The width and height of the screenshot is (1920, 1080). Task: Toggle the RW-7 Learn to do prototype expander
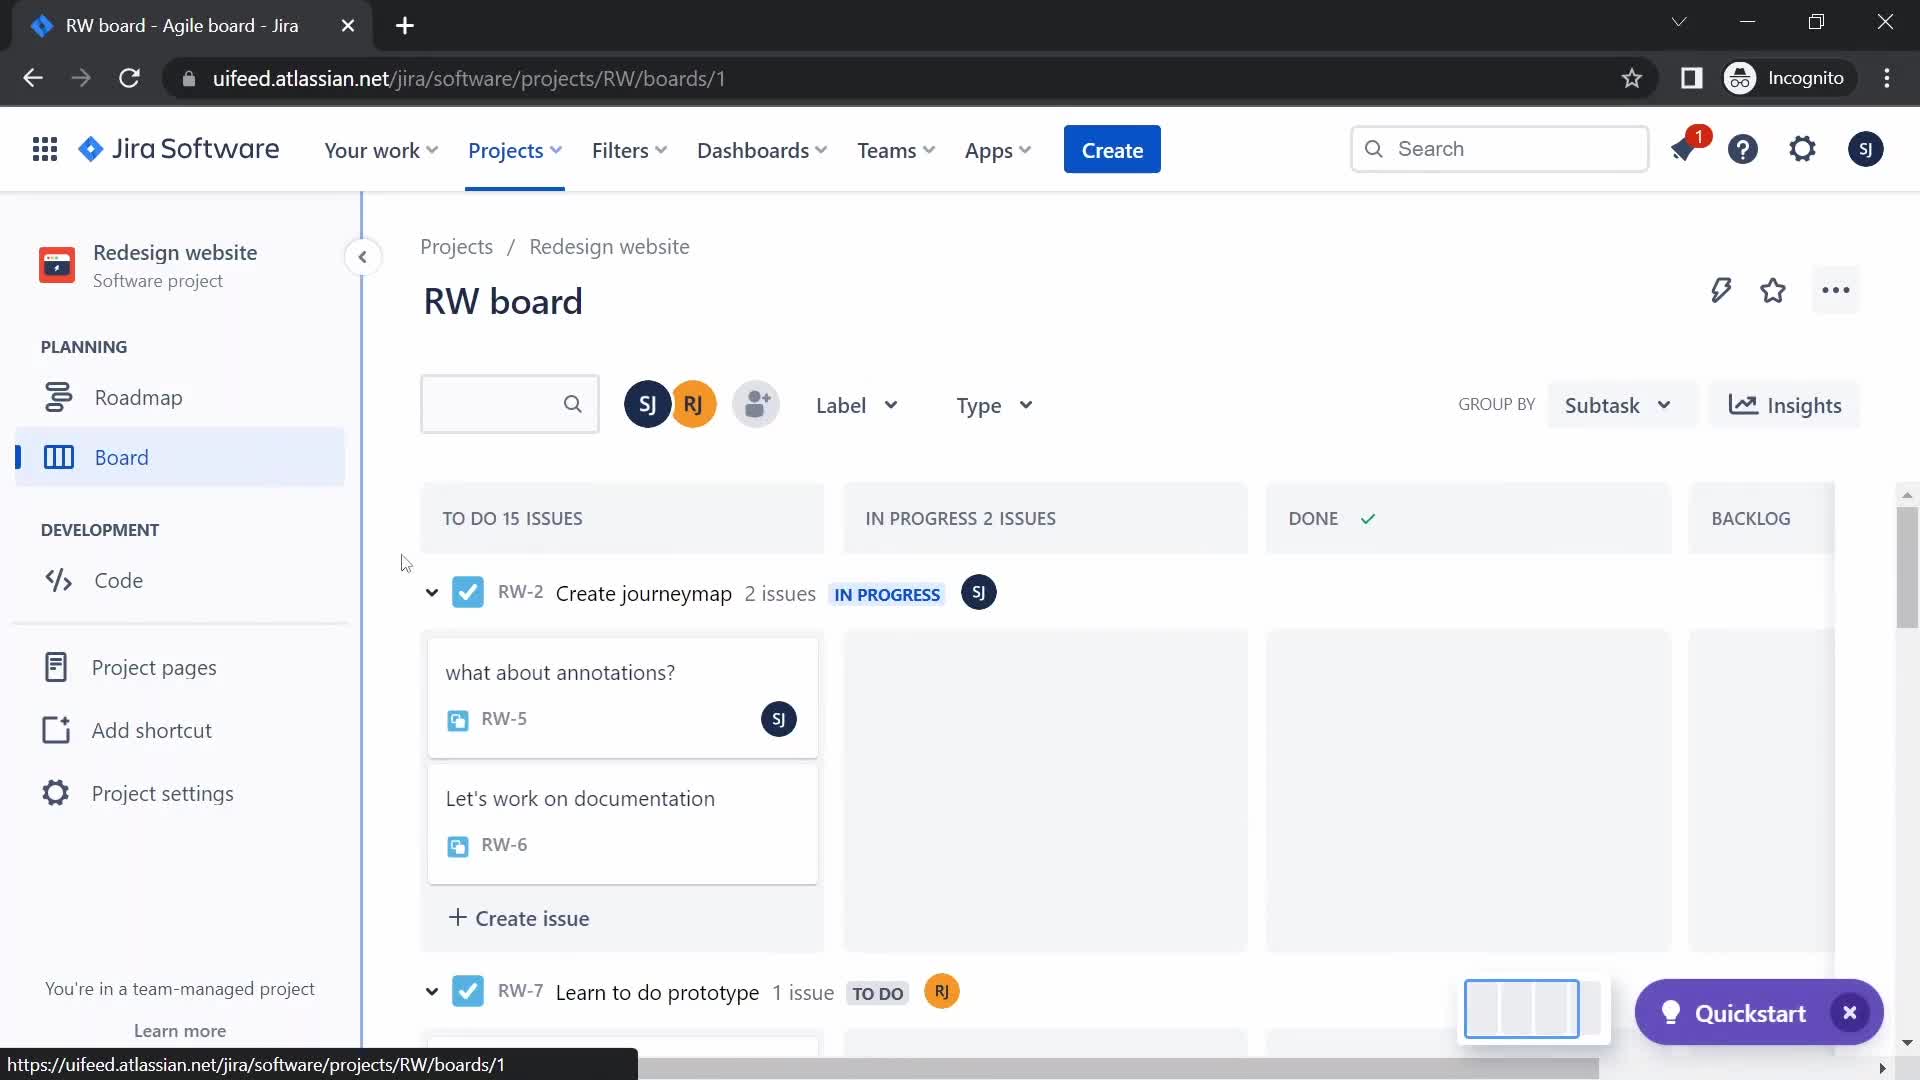pyautogui.click(x=431, y=993)
